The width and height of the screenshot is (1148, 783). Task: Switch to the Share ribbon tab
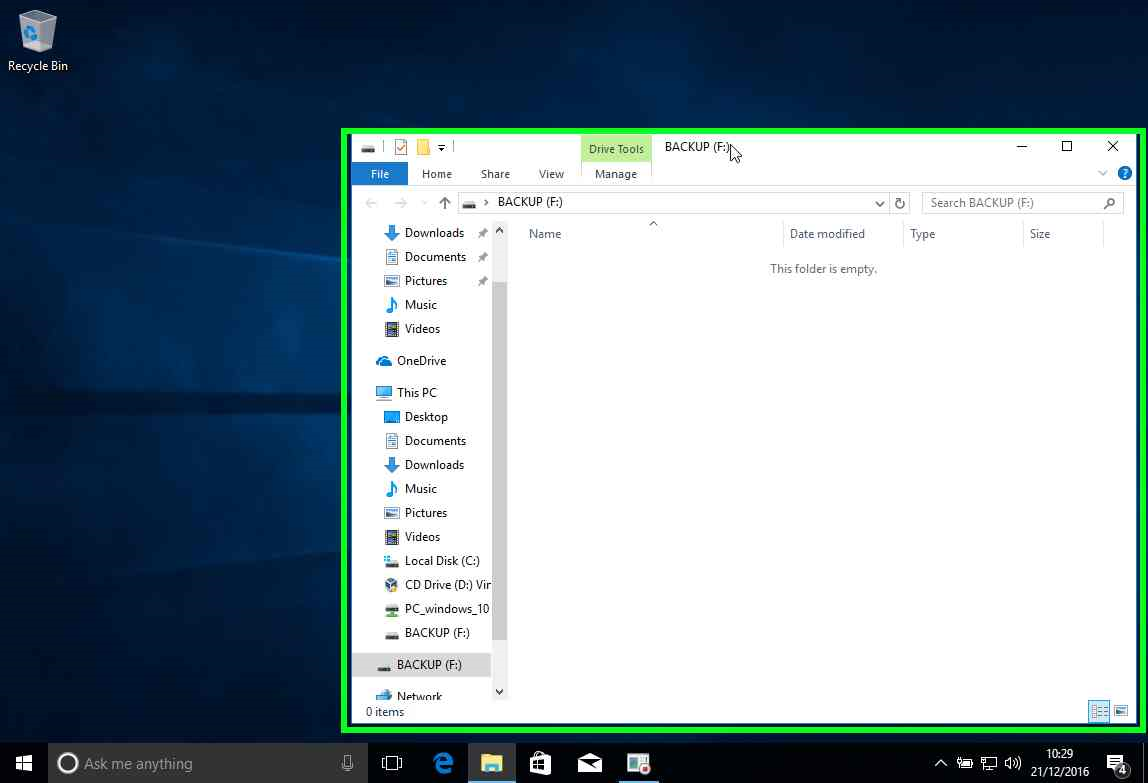tap(495, 174)
